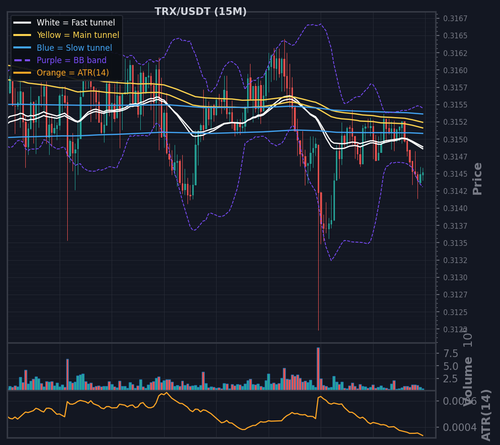The image size is (500, 445).
Task: Click the 0.3132 price tick label
Action: (x=455, y=260)
